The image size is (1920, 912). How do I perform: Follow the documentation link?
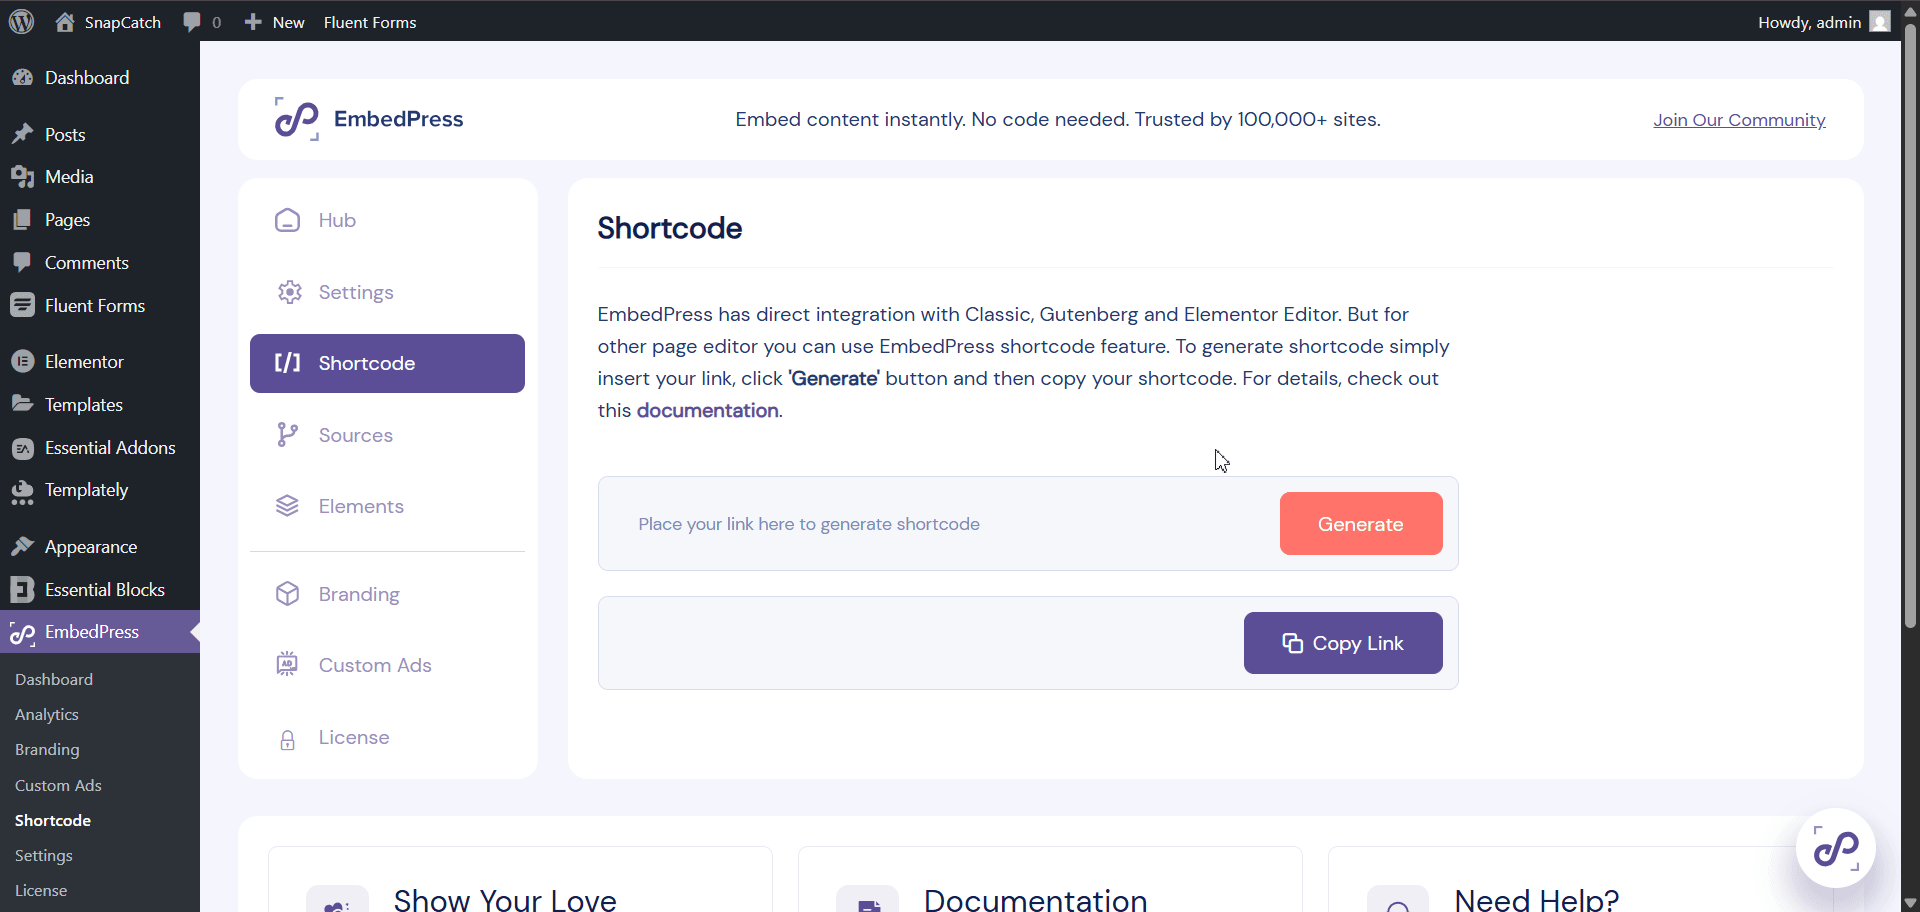[707, 410]
